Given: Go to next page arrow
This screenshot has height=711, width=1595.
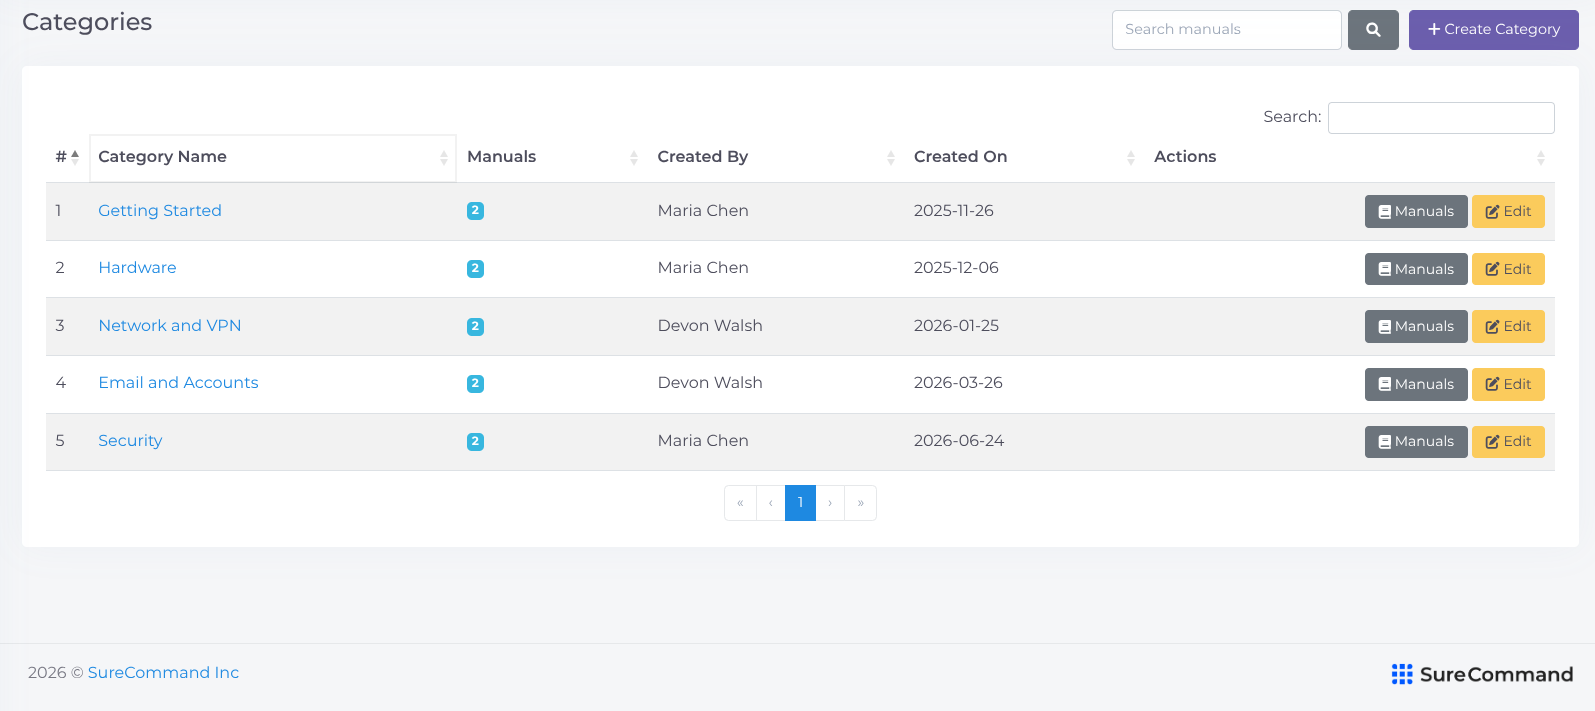Looking at the screenshot, I should pos(830,503).
